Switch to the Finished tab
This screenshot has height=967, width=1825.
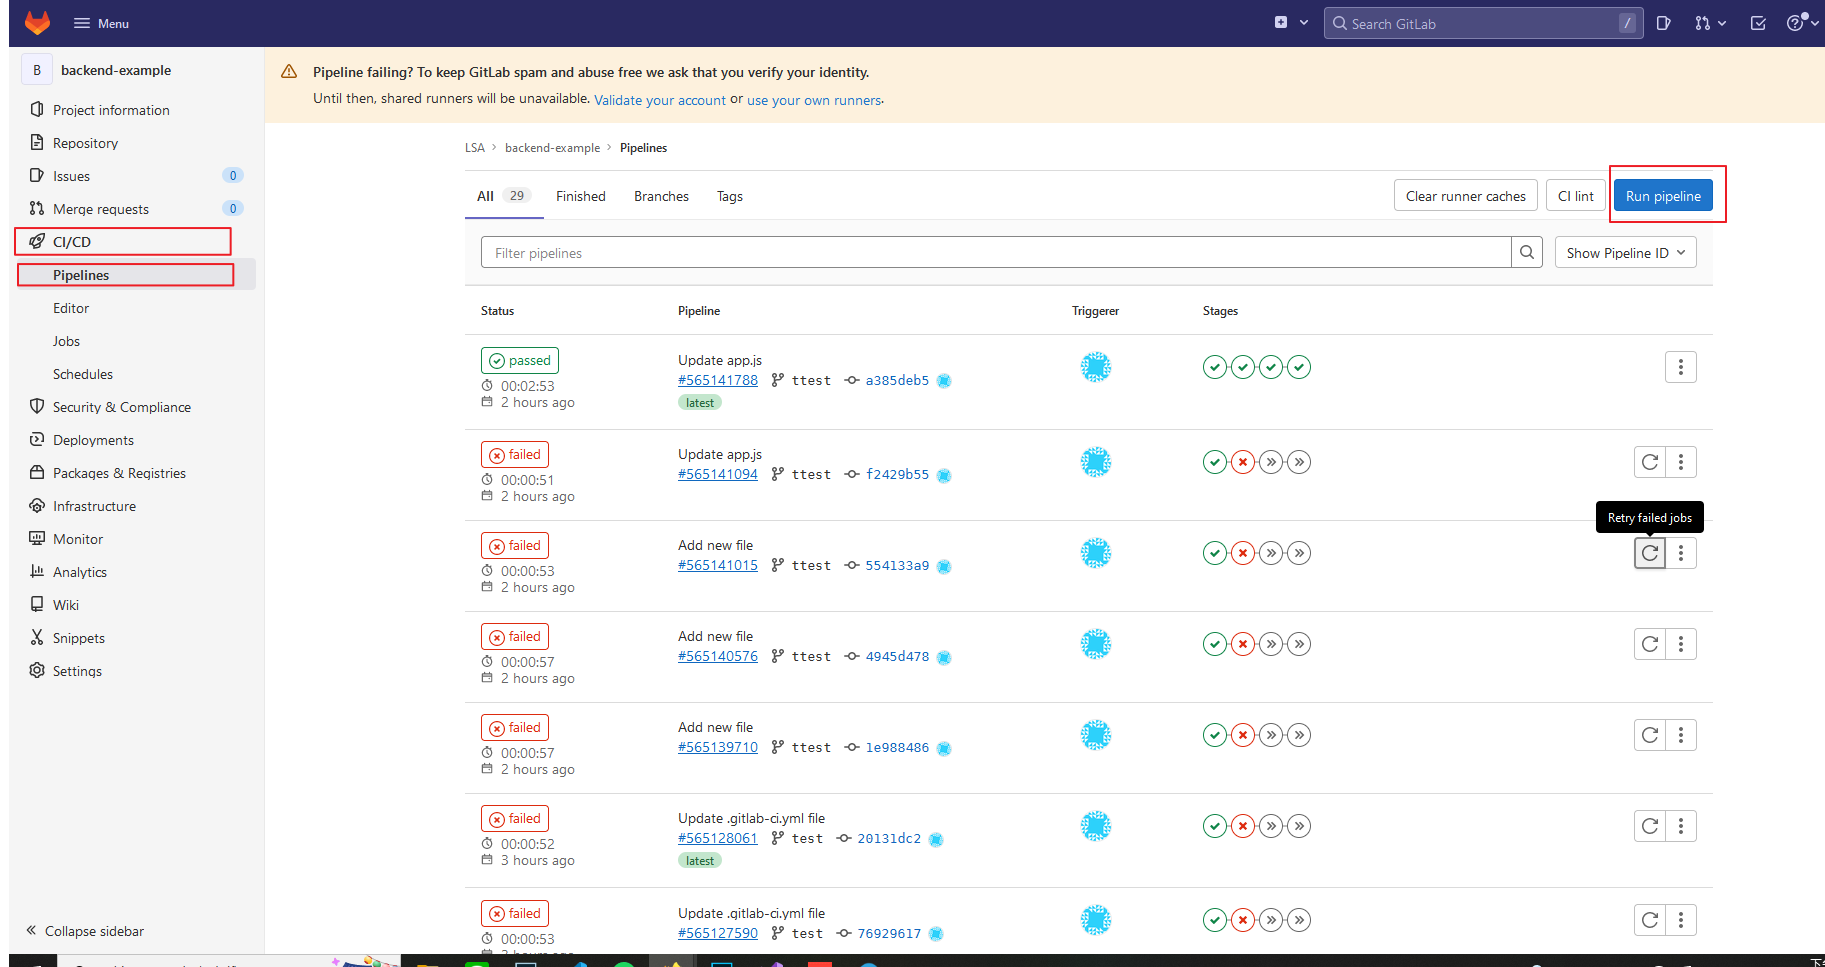tap(580, 196)
